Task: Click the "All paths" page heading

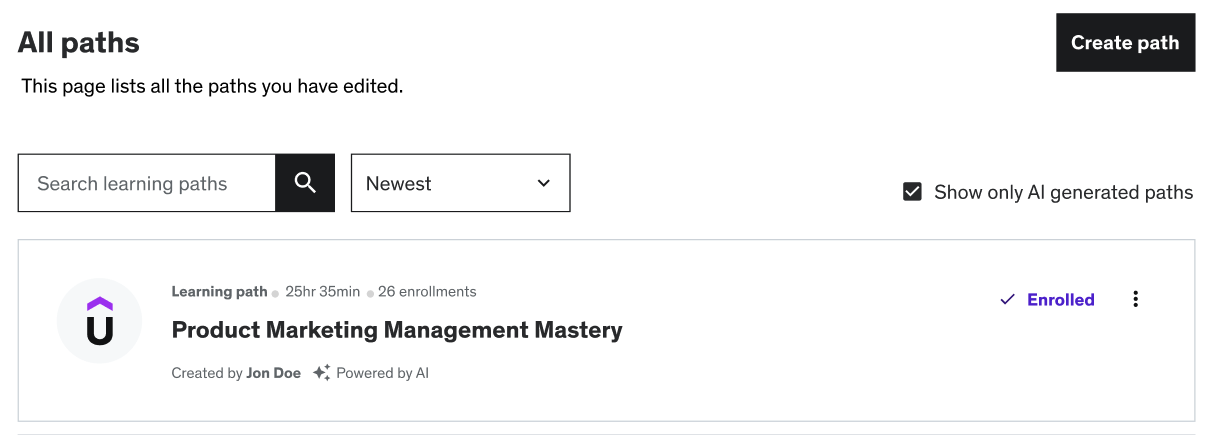Action: [x=79, y=43]
